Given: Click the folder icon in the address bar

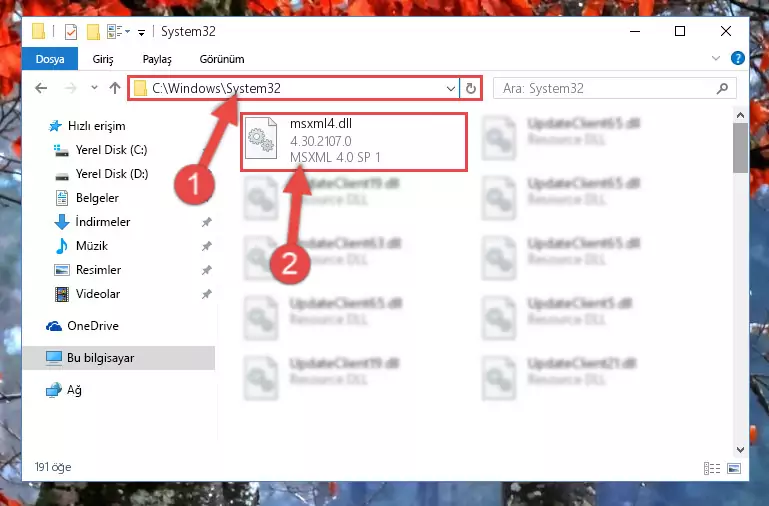Looking at the screenshot, I should [x=140, y=88].
